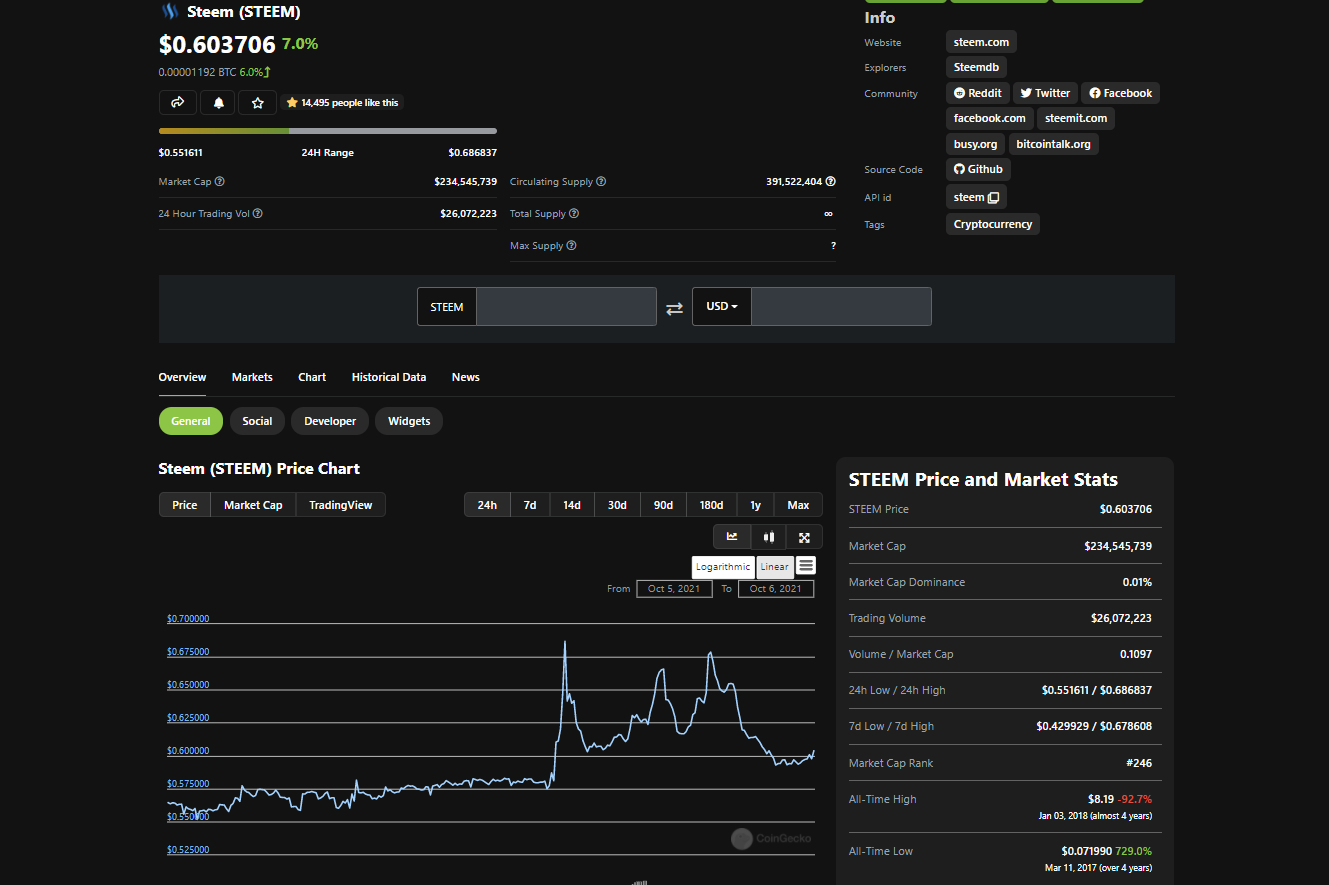The image size is (1329, 885).
Task: Click the STEEM amount input field
Action: point(566,307)
